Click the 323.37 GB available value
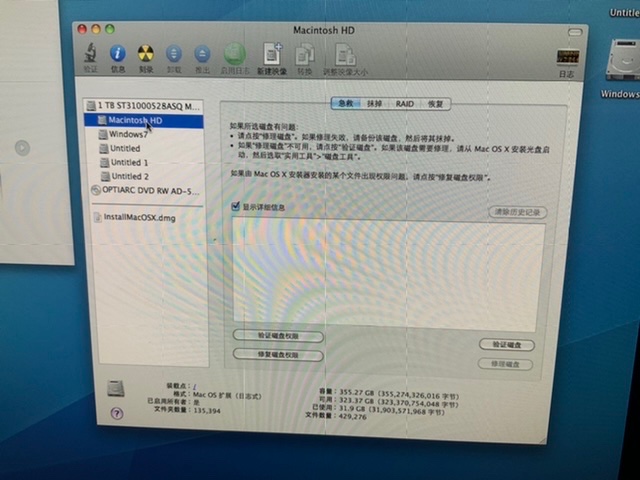Image resolution: width=640 pixels, height=480 pixels. tap(399, 403)
